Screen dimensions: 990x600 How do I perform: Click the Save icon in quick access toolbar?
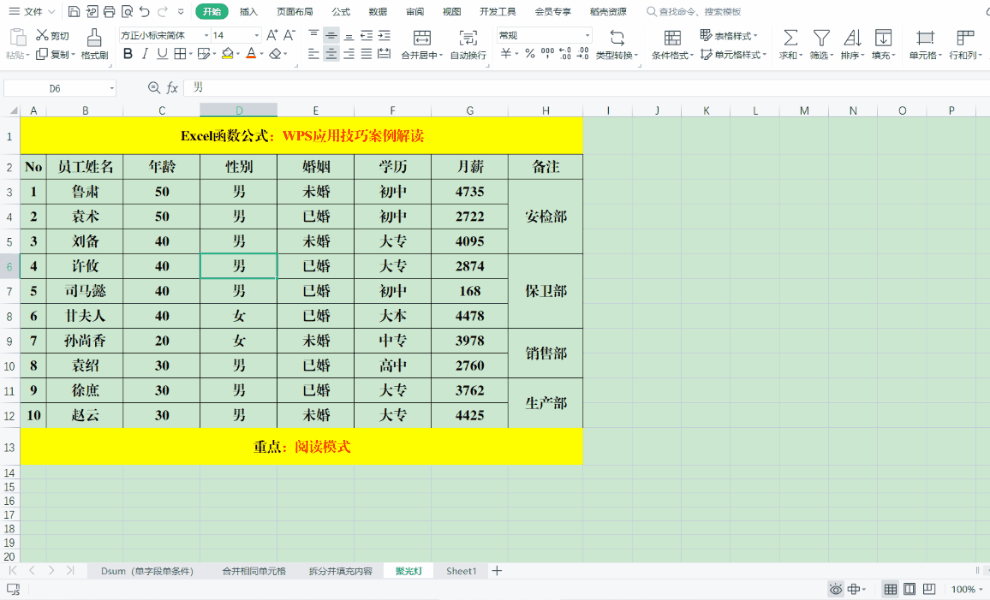(74, 12)
